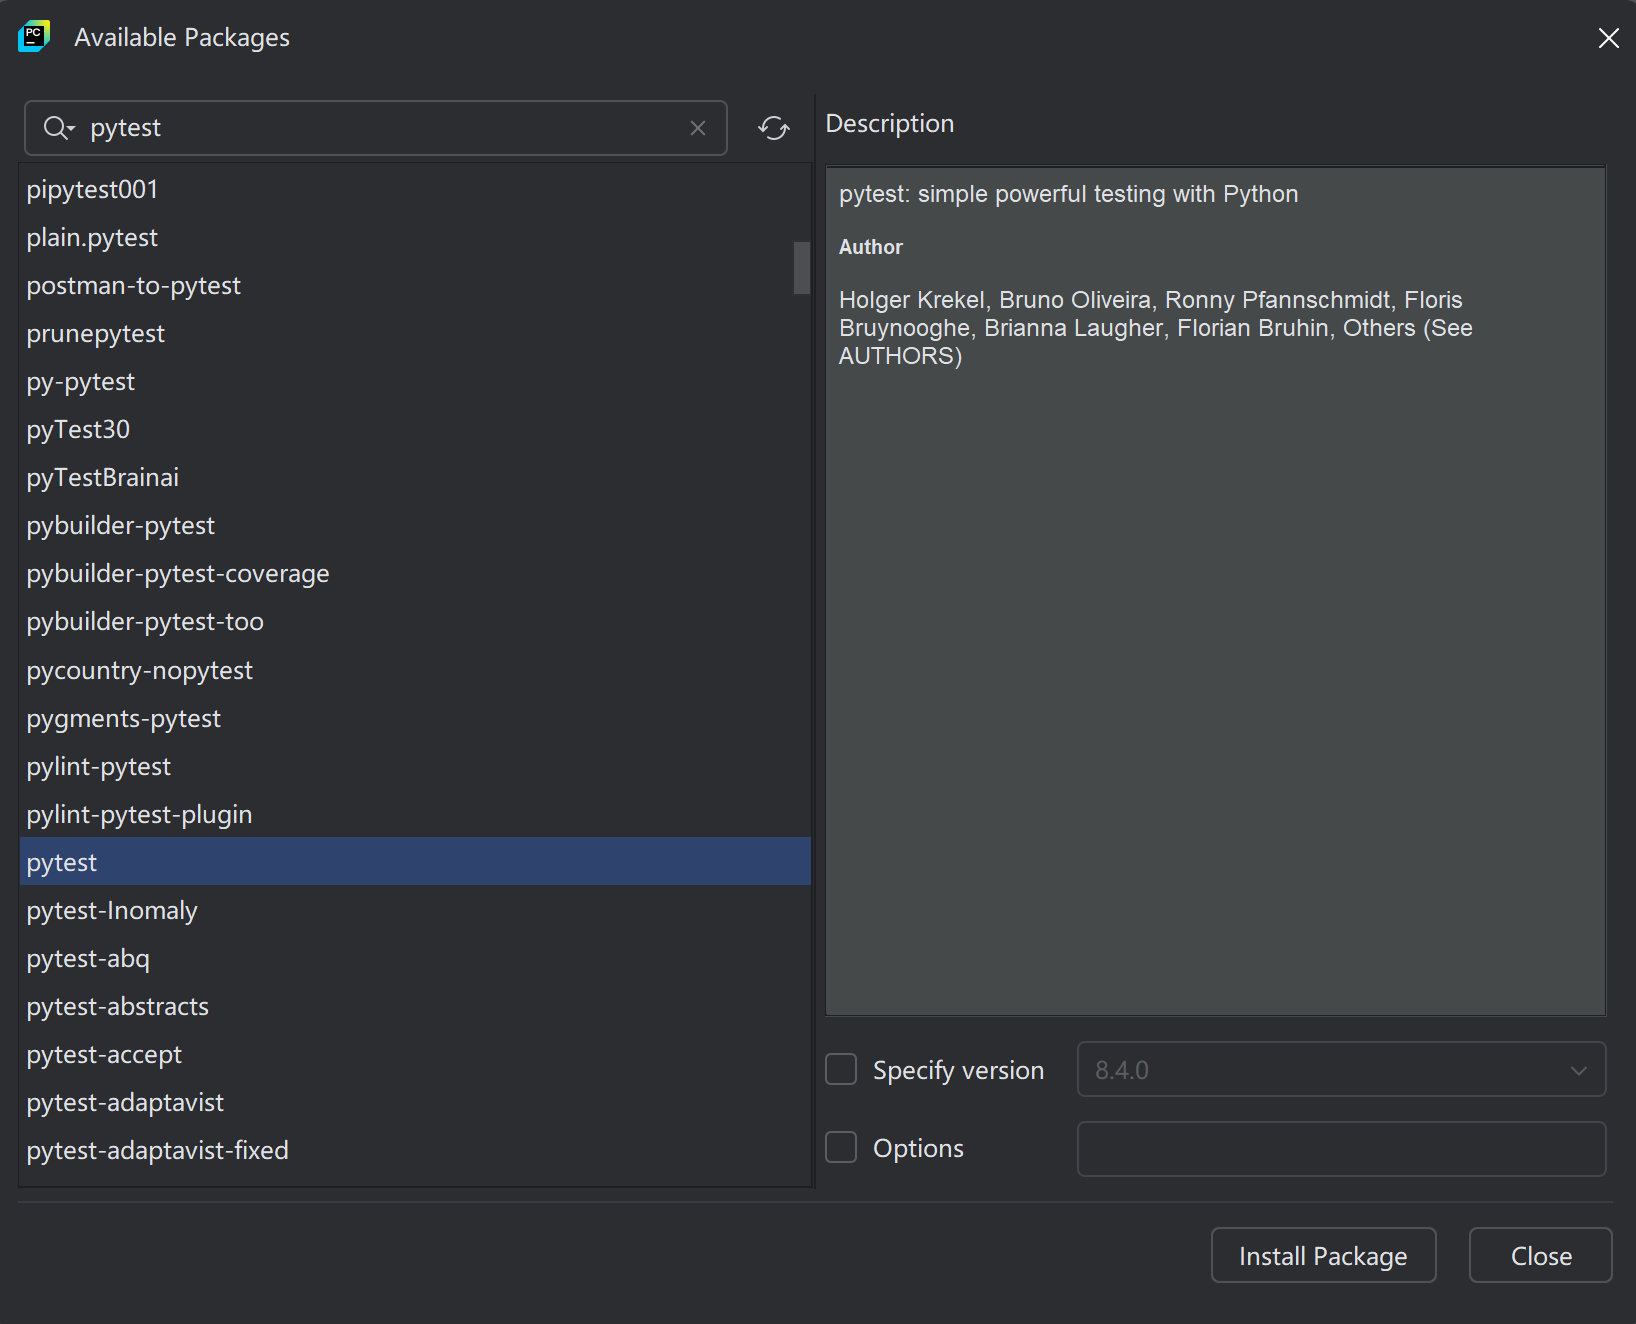The width and height of the screenshot is (1636, 1324).
Task: Click the search magnifier icon in search field
Action: point(58,128)
